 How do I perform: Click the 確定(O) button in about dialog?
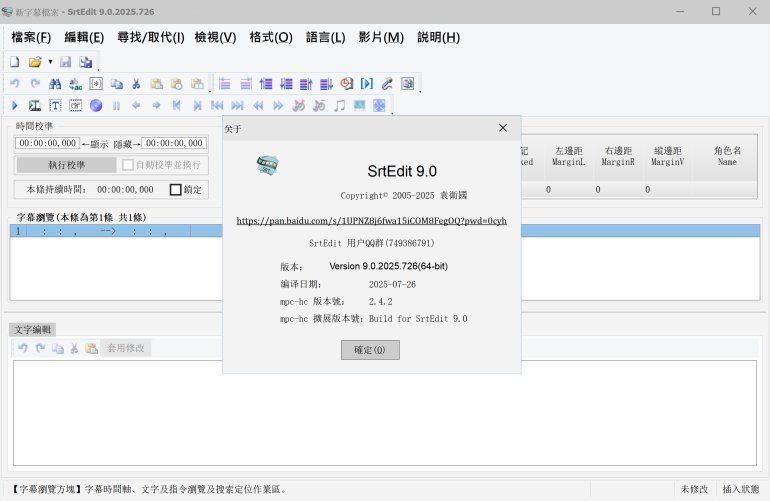point(370,350)
